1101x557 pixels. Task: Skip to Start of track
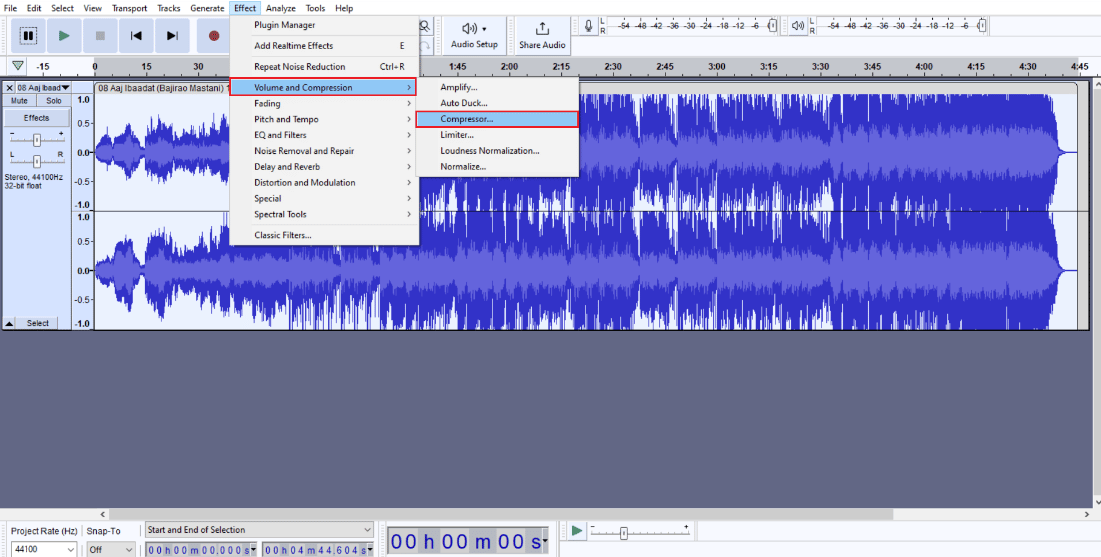[136, 36]
